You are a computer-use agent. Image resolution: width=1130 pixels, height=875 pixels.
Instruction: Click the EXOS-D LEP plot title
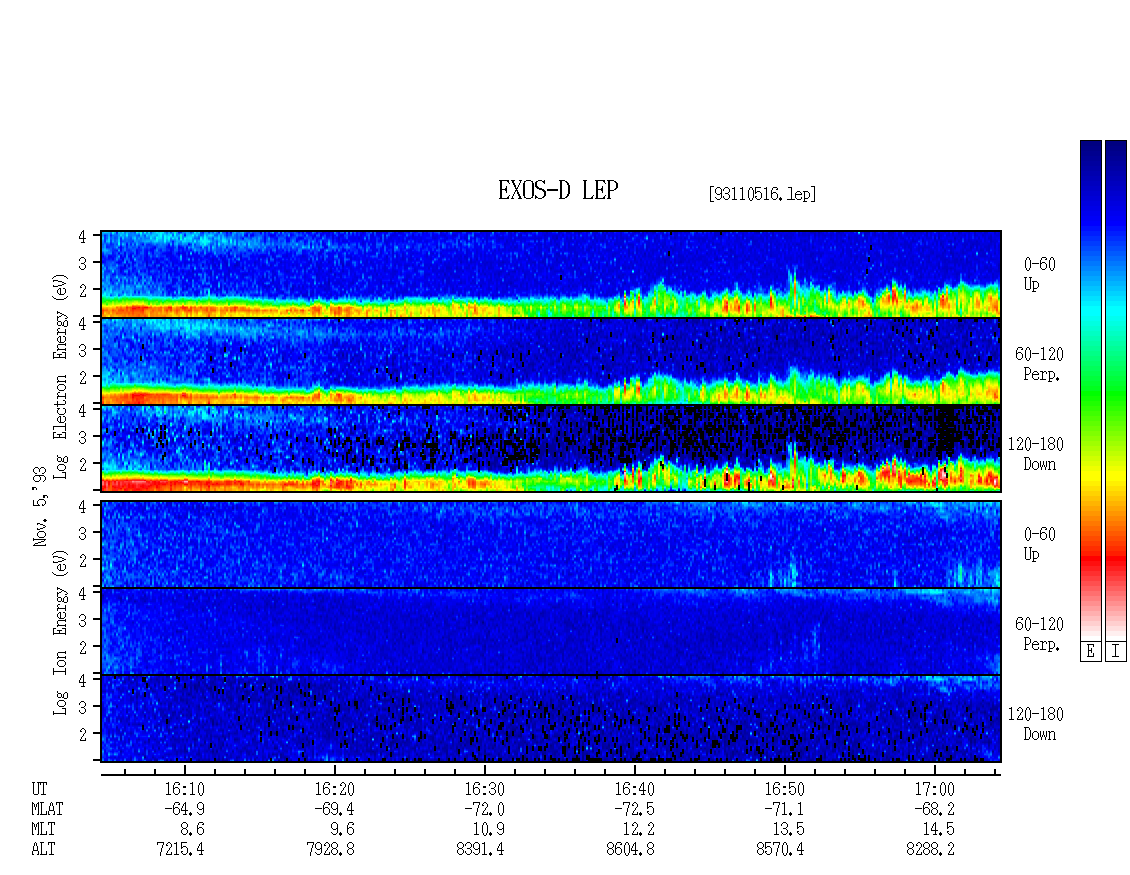558,190
